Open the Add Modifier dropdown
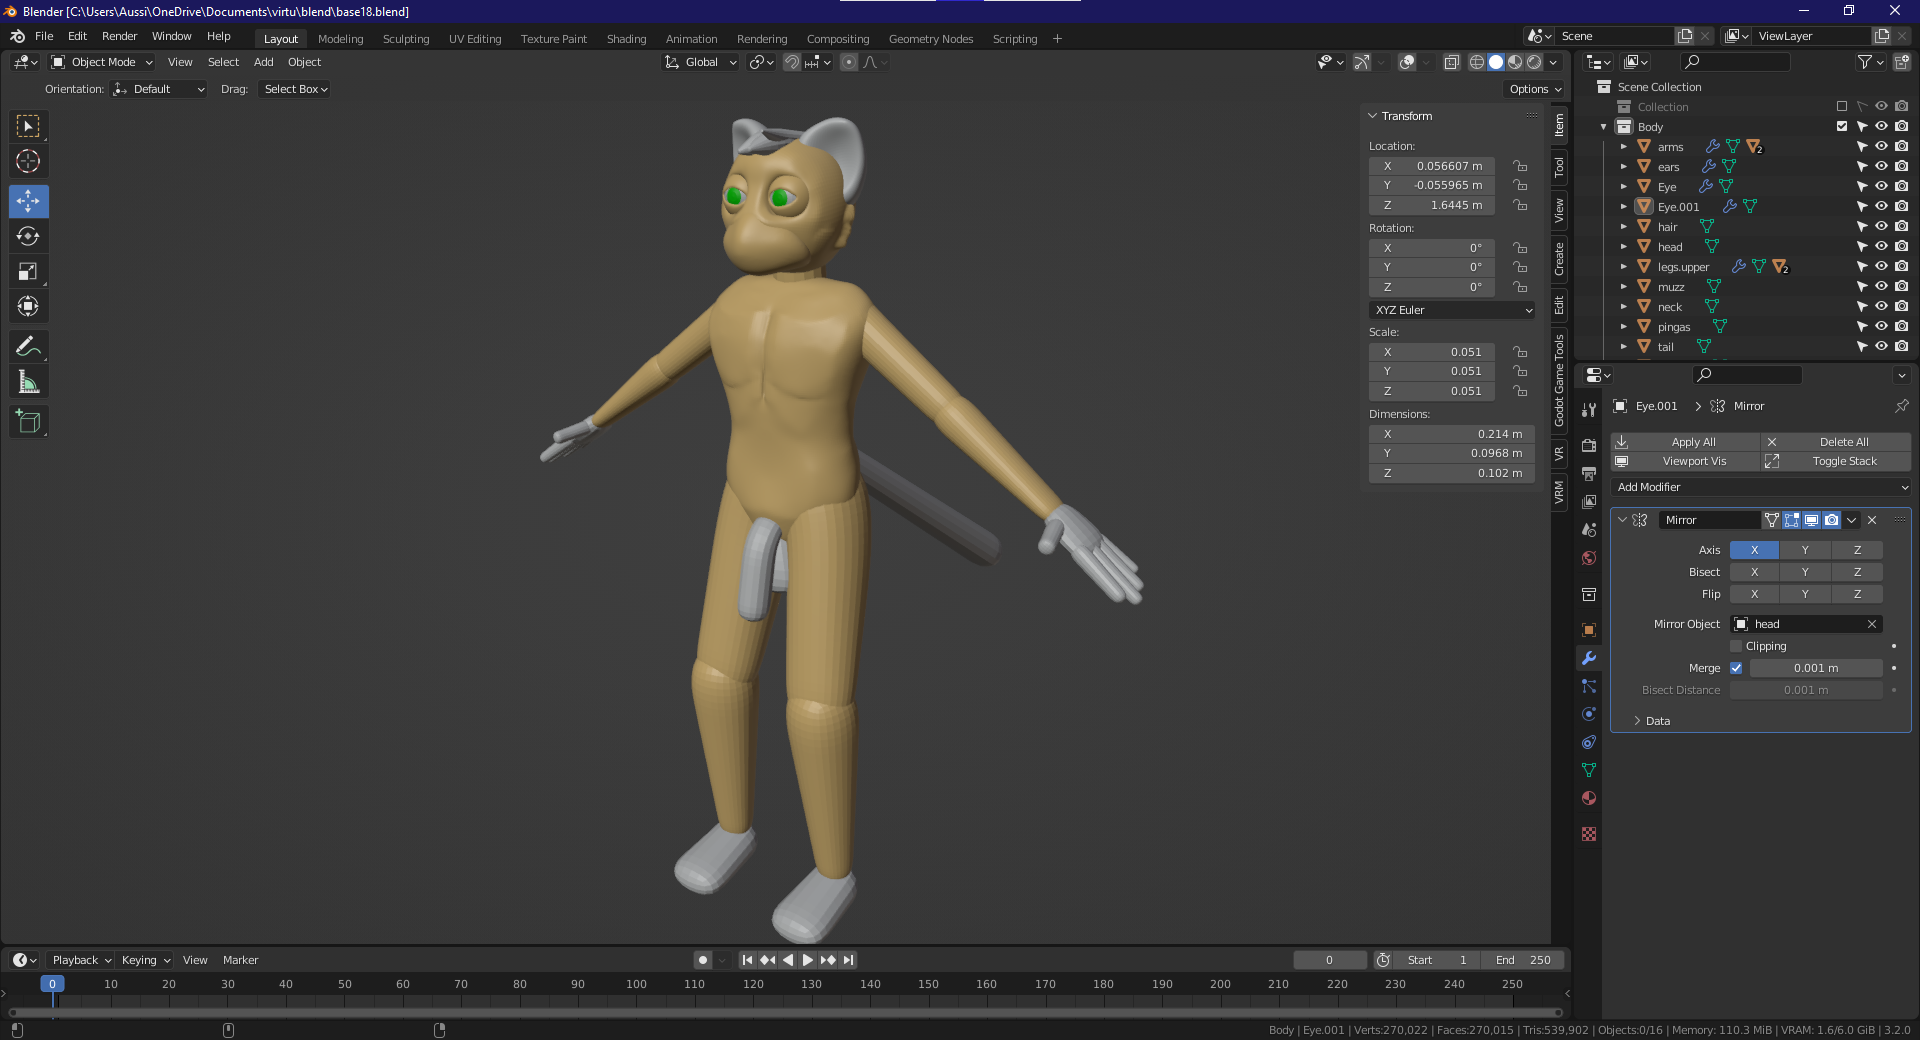Screen dimensions: 1920x1040 [1760, 487]
